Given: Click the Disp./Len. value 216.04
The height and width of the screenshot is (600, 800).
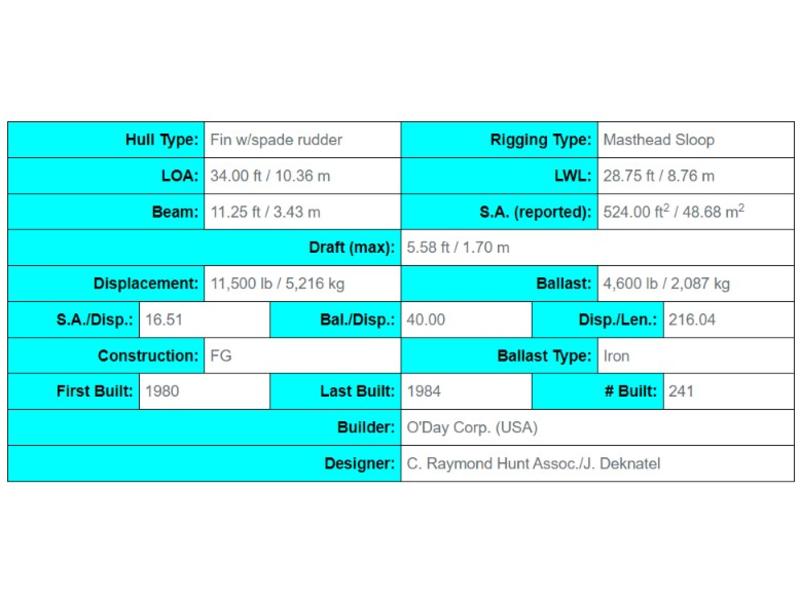Looking at the screenshot, I should [x=692, y=320].
